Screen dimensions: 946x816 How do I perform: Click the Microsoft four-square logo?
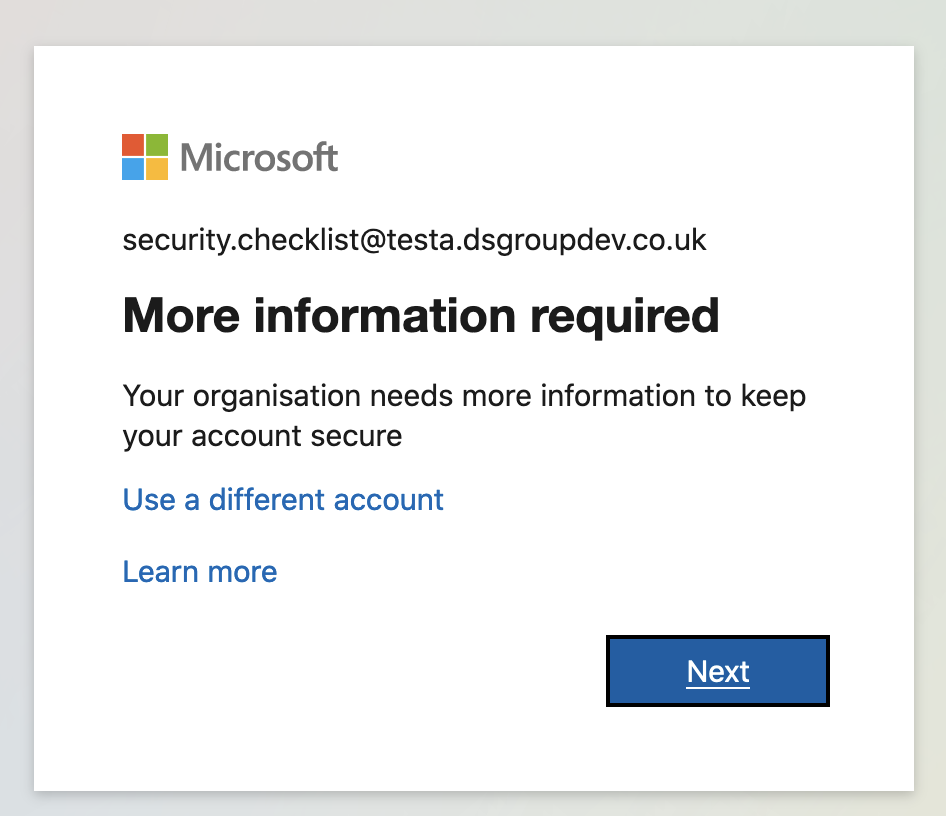(x=145, y=157)
